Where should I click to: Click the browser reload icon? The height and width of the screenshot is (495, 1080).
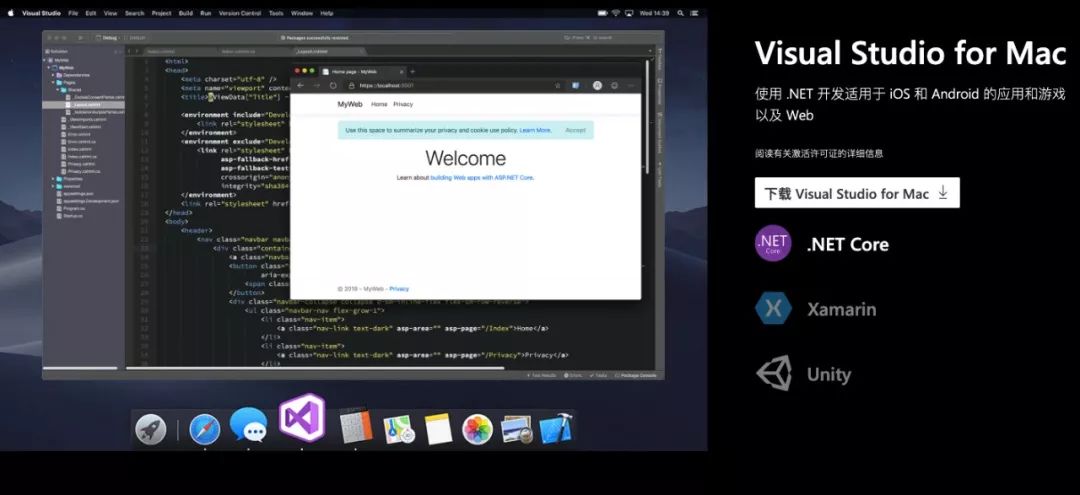click(x=334, y=86)
